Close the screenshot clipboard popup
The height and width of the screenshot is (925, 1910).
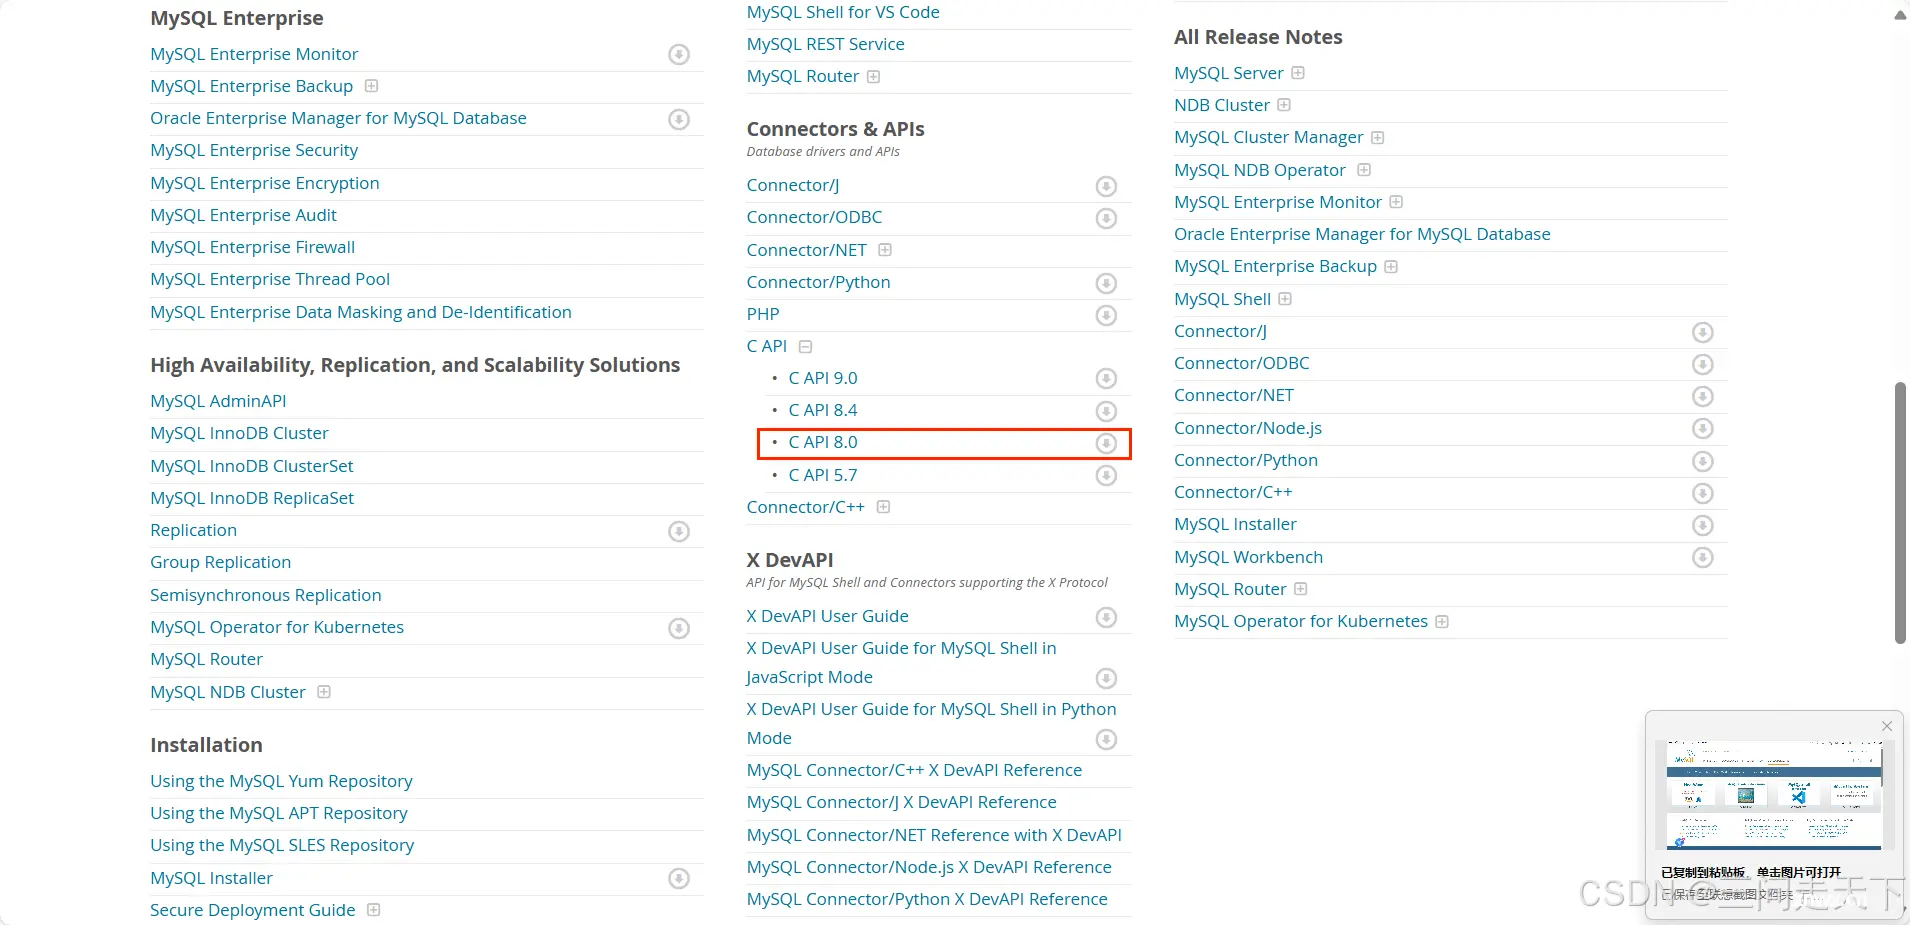pyautogui.click(x=1887, y=726)
